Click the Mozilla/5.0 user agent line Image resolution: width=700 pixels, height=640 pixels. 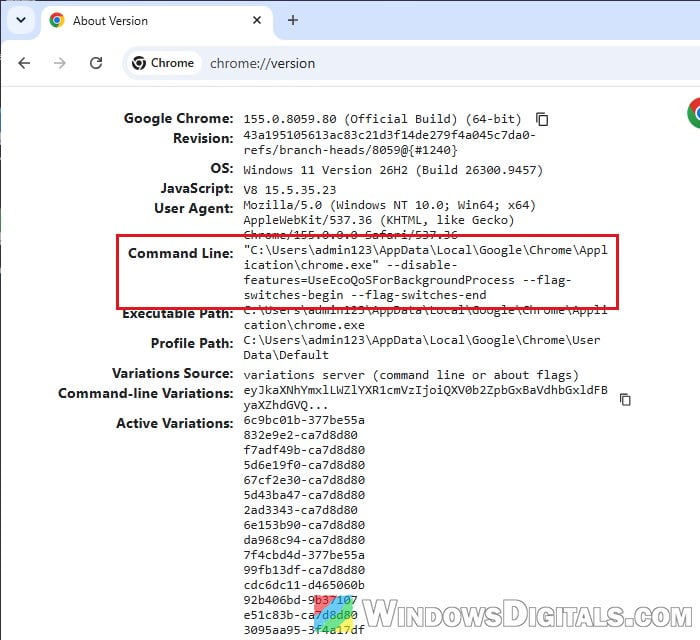[389, 205]
